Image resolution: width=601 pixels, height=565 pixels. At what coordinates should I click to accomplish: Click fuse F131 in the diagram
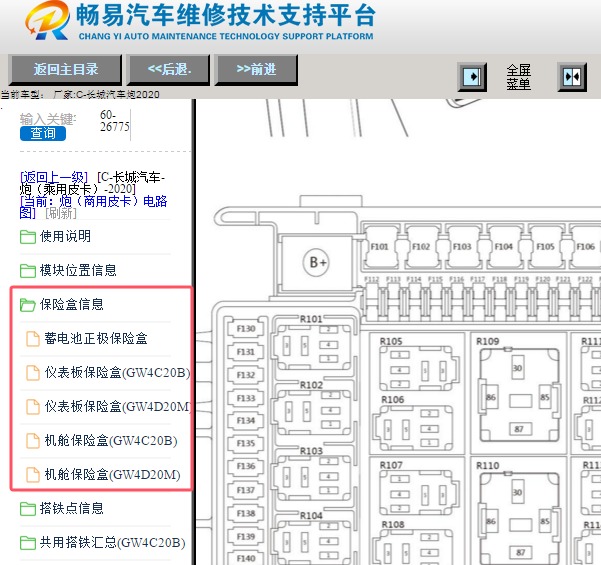click(x=246, y=352)
